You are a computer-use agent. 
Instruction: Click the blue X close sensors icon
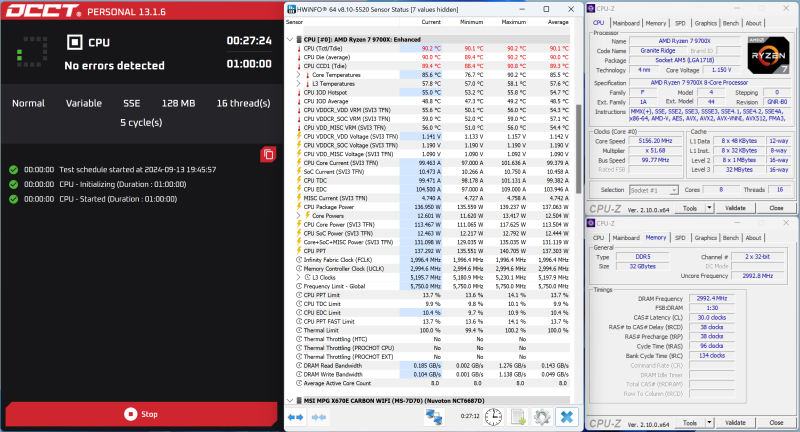567,416
